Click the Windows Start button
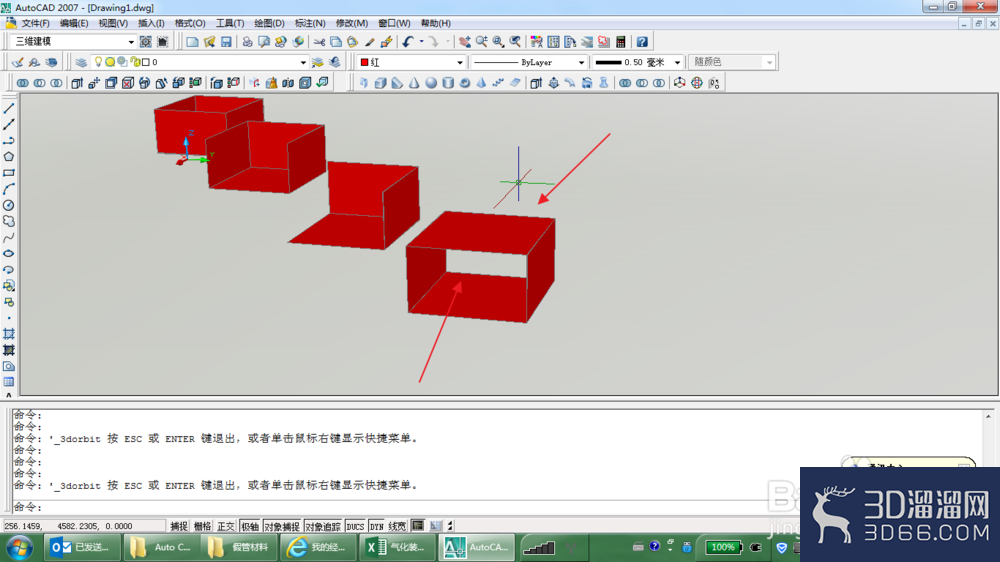Screen dimensions: 1000x562 click(x=19, y=547)
